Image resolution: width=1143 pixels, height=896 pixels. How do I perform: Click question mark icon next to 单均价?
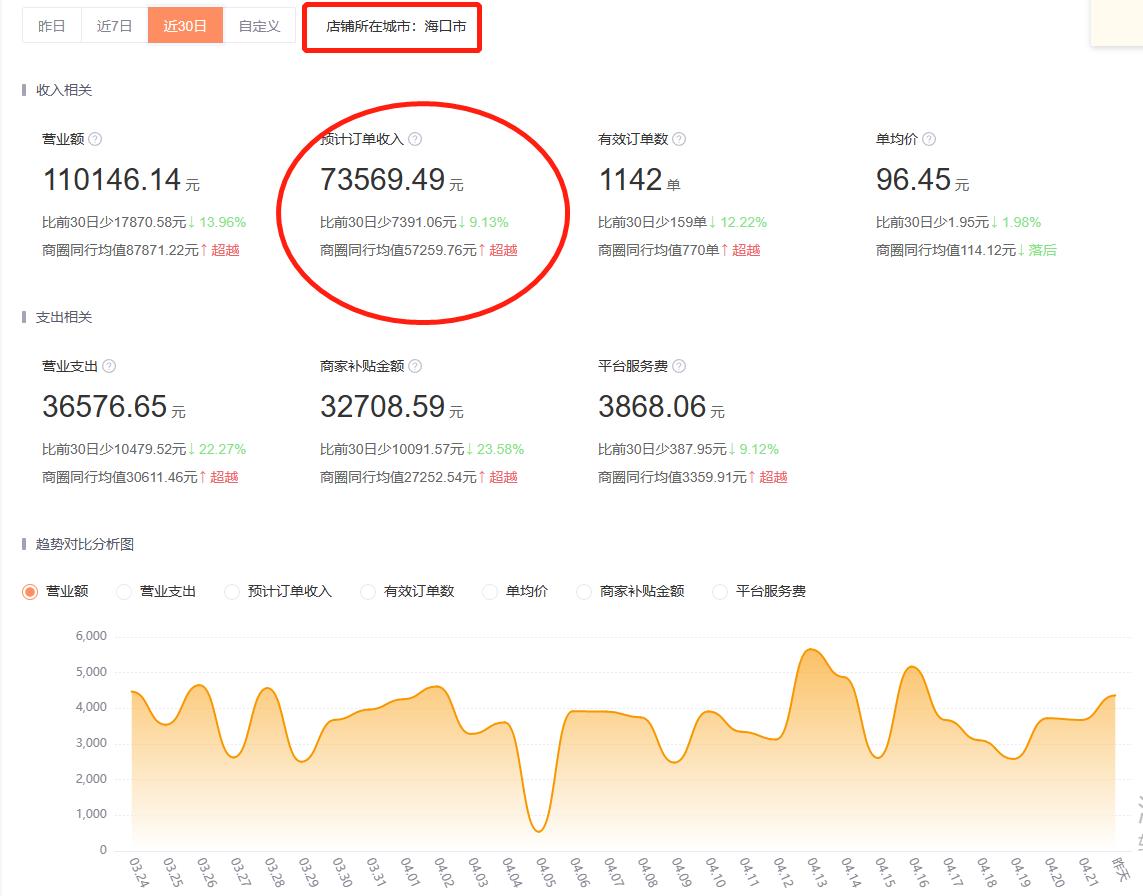[x=929, y=139]
